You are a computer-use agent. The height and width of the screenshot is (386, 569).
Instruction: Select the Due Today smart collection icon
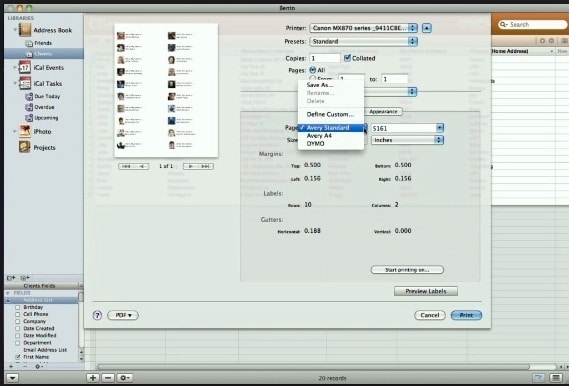29,96
